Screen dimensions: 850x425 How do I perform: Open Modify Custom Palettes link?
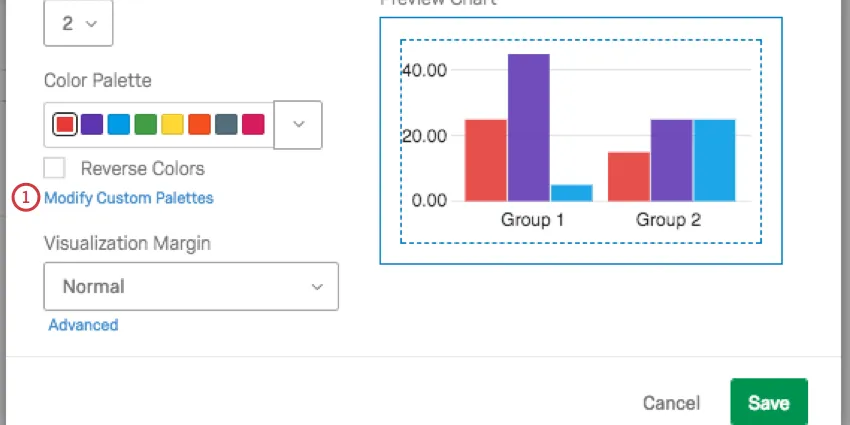pyautogui.click(x=129, y=198)
